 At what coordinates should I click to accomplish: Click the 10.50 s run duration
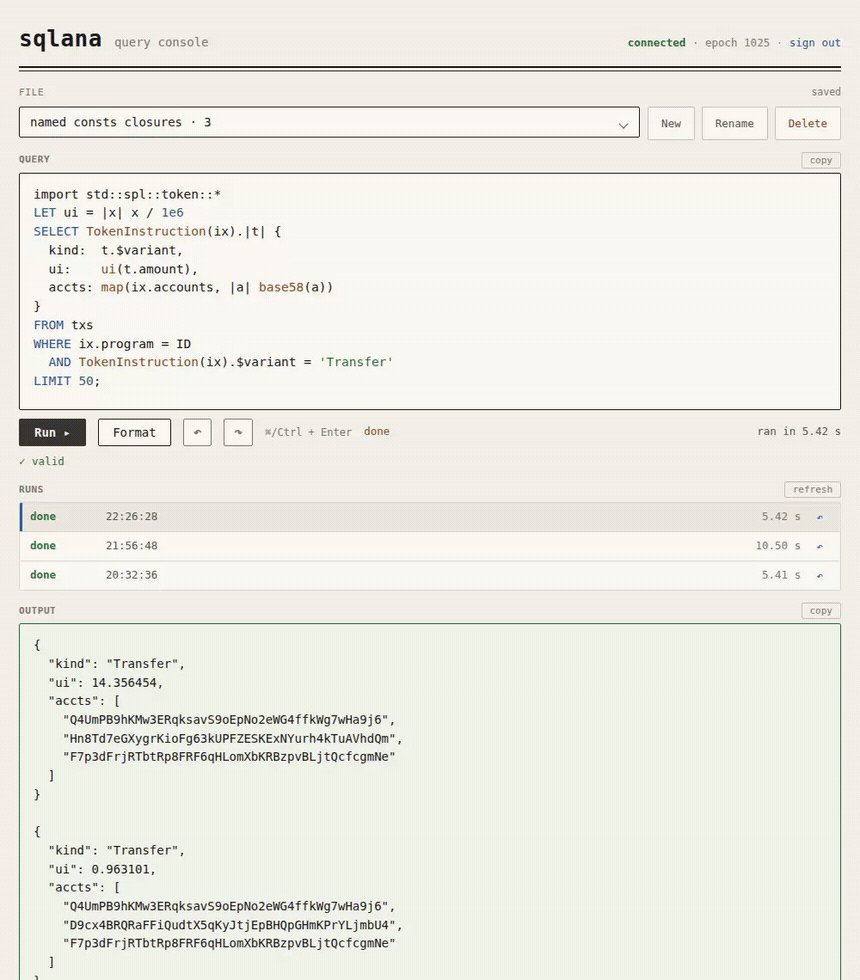click(x=778, y=546)
